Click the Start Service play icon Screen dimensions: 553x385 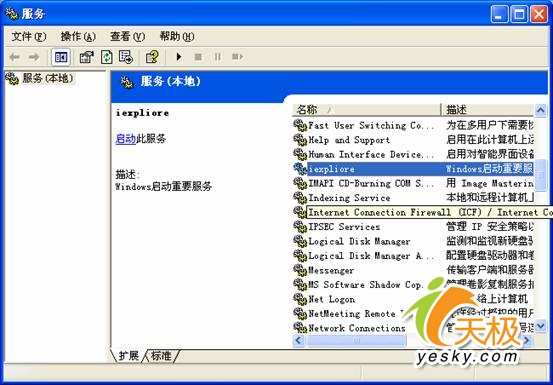pyautogui.click(x=179, y=56)
